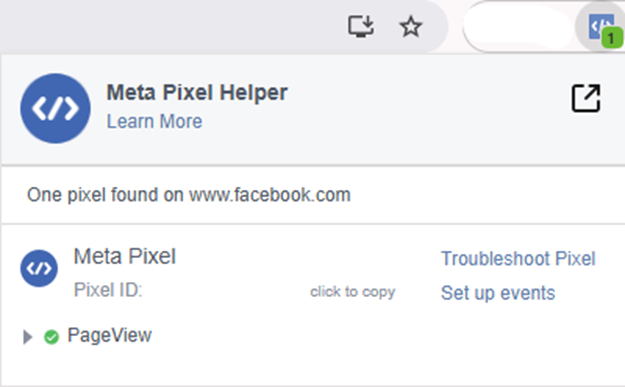The height and width of the screenshot is (387, 625).
Task: Click the green badge showing 1
Action: click(612, 38)
